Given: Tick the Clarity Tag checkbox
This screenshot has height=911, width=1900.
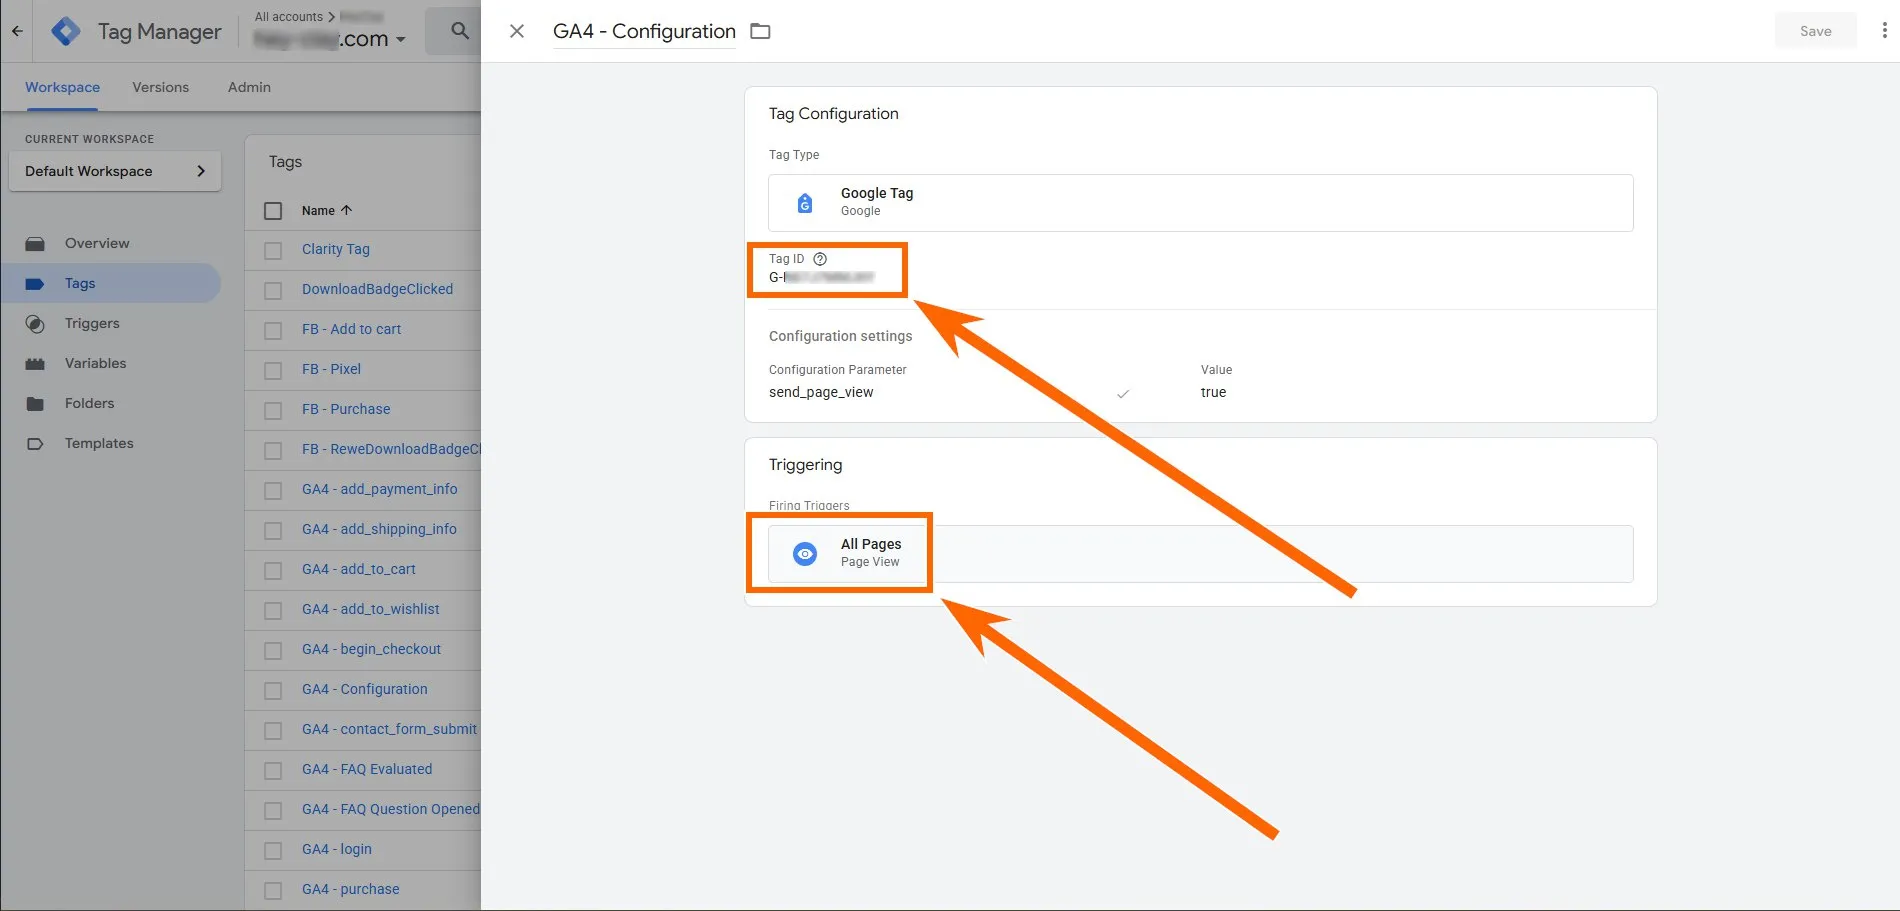Looking at the screenshot, I should click(x=273, y=250).
